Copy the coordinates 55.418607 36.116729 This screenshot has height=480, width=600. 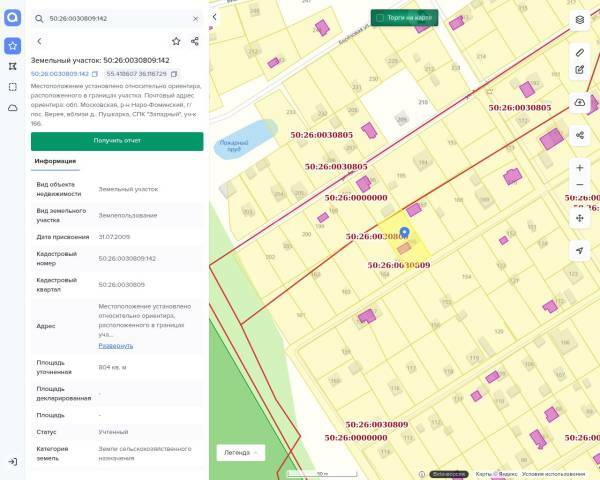tap(174, 74)
